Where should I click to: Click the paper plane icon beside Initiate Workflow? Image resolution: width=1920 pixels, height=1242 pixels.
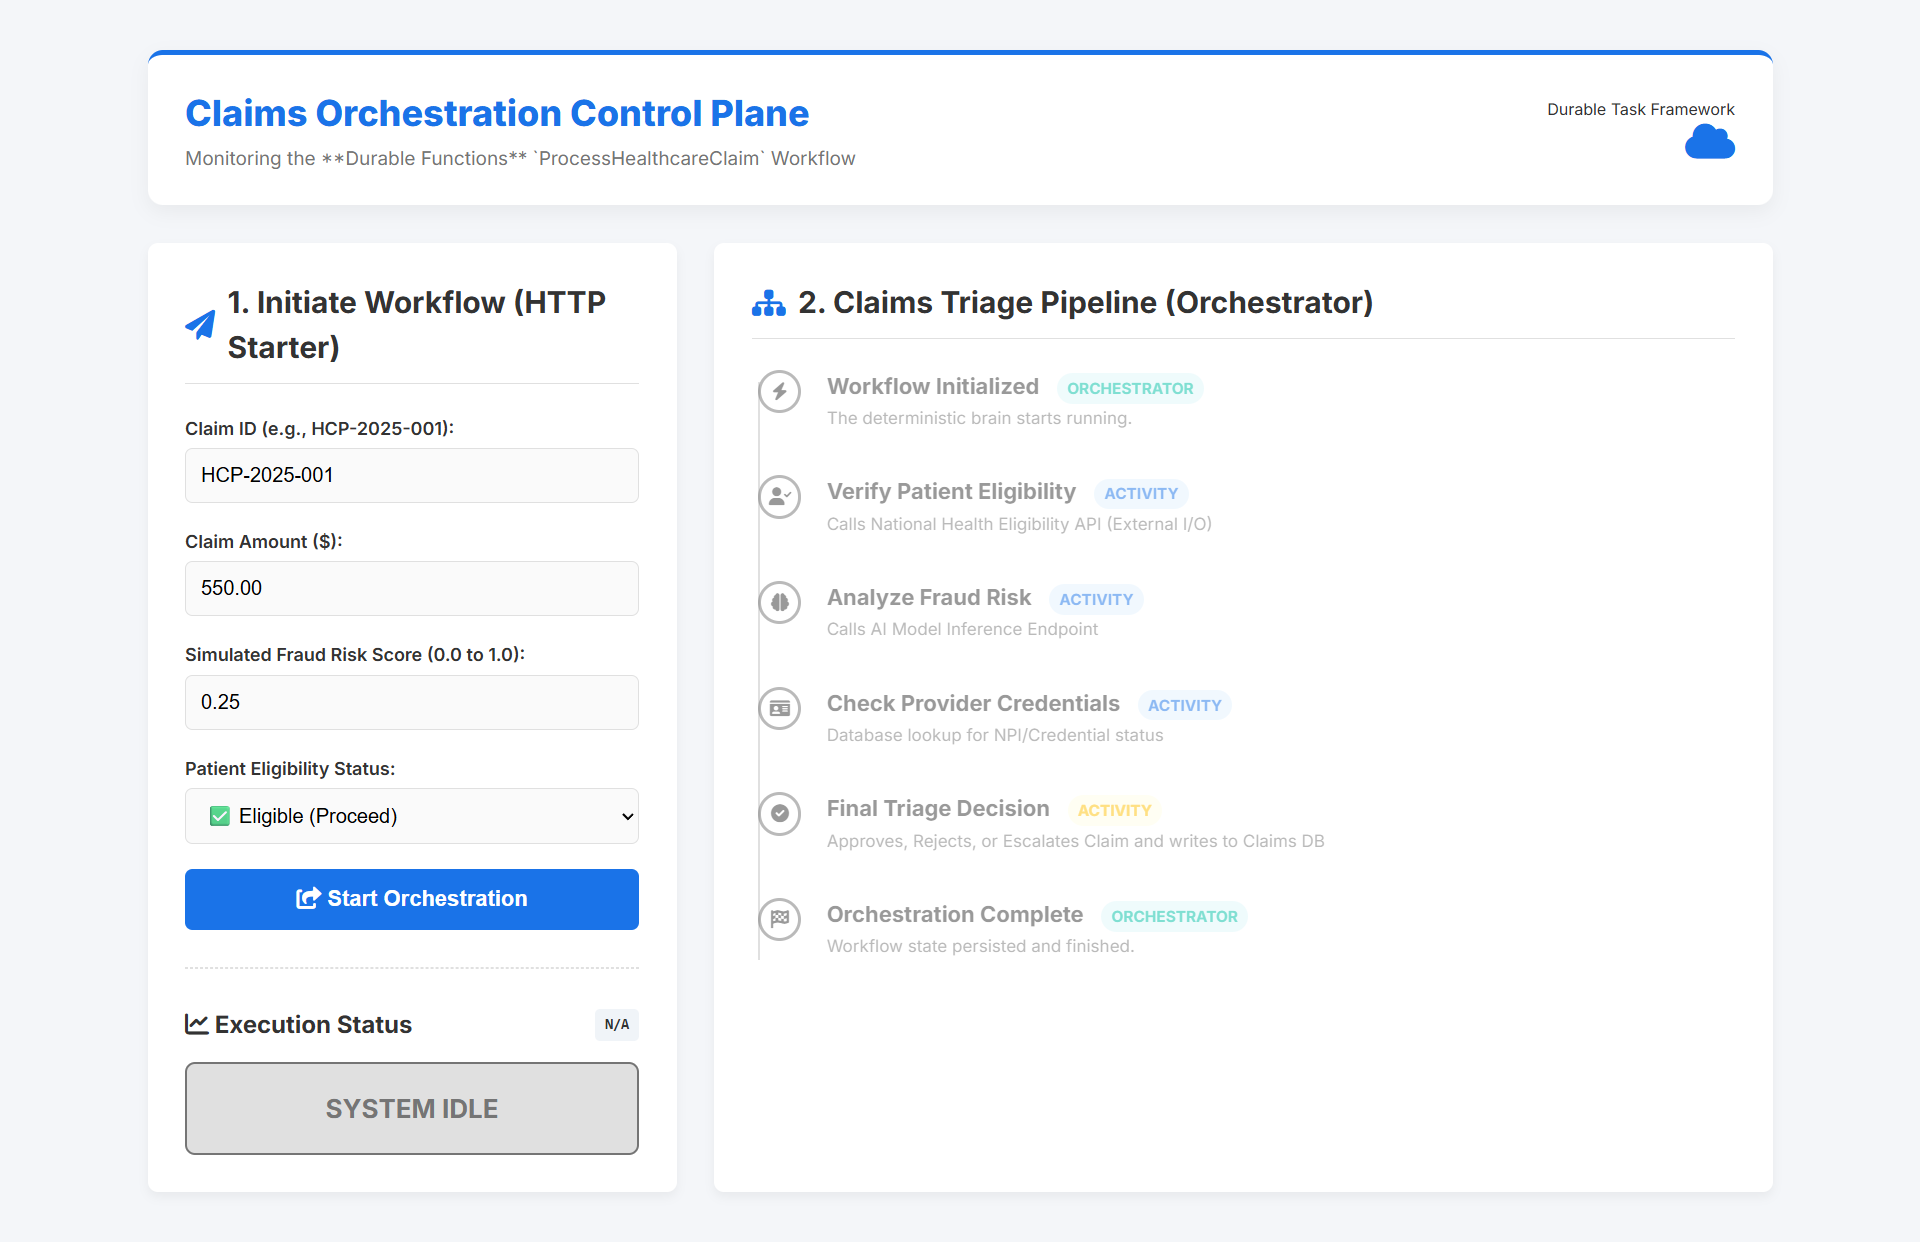201,324
